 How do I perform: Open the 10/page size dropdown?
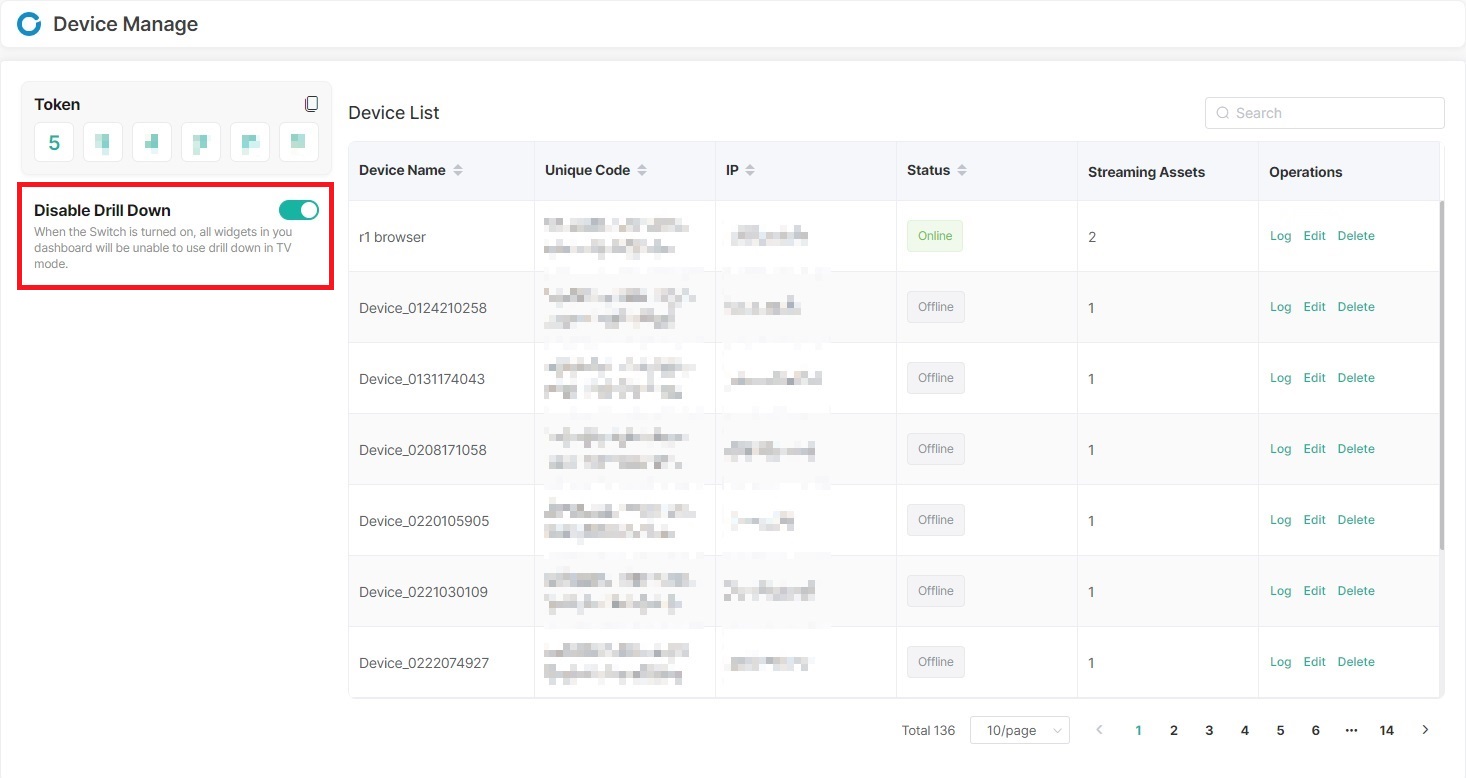click(1019, 730)
